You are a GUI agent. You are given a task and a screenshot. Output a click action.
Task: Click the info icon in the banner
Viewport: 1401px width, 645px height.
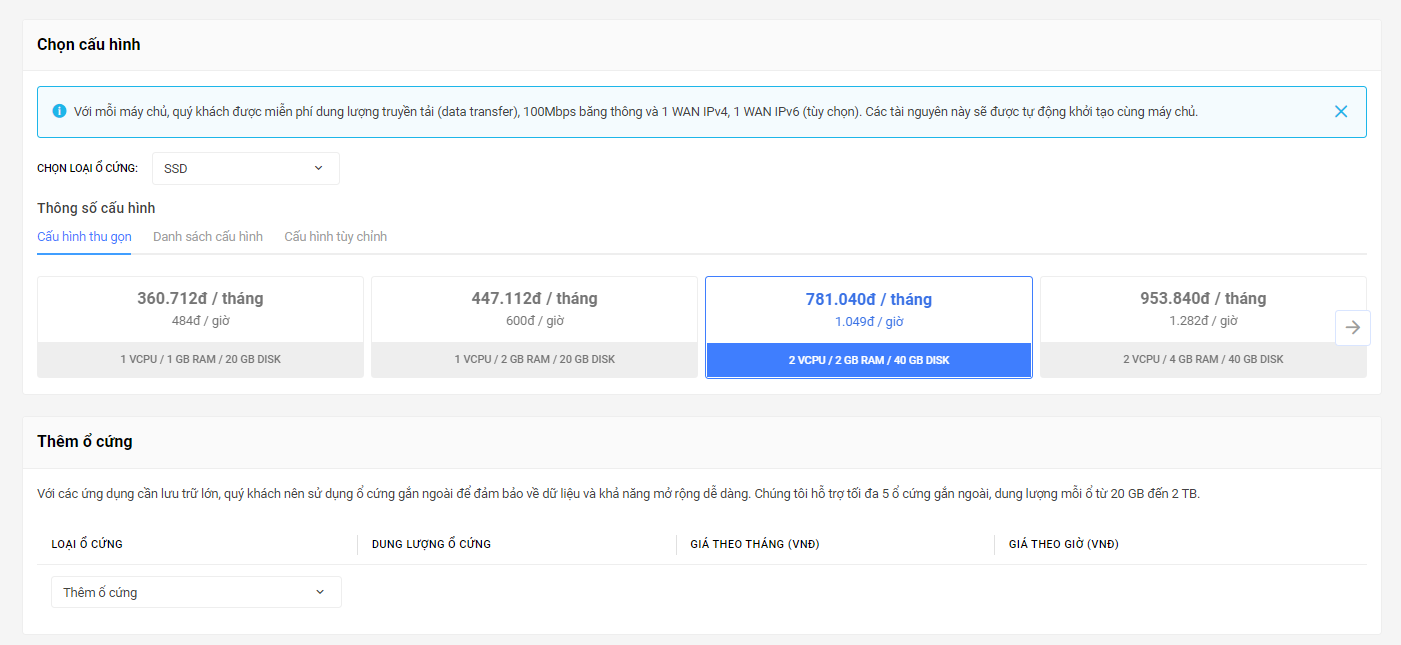[59, 111]
